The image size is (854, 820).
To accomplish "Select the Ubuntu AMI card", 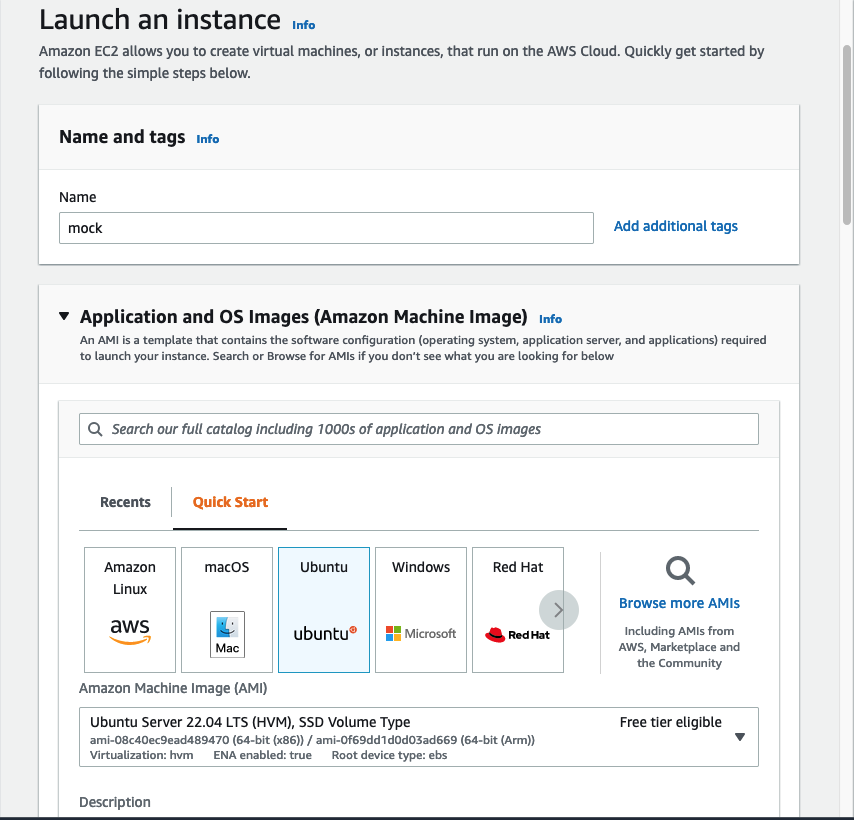I will pos(324,610).
